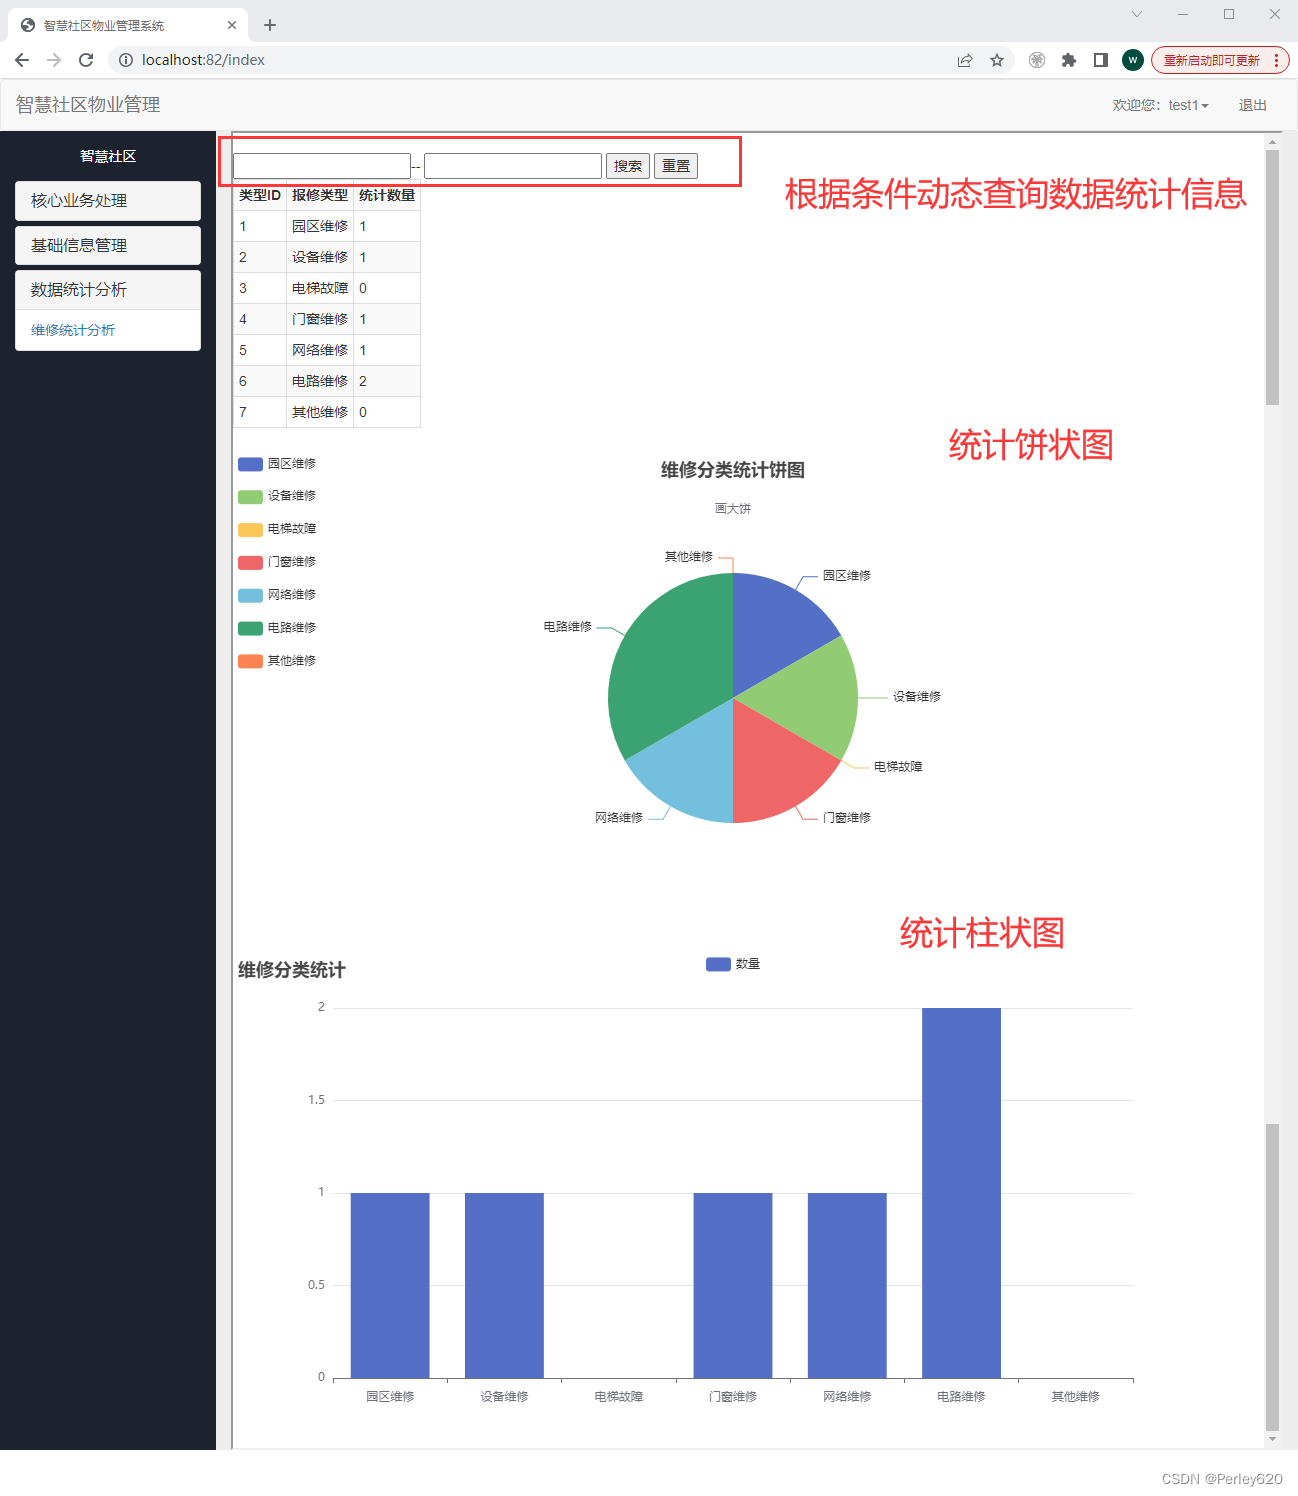
Task: Open Chrome's three-dot menu
Action: tap(1277, 60)
